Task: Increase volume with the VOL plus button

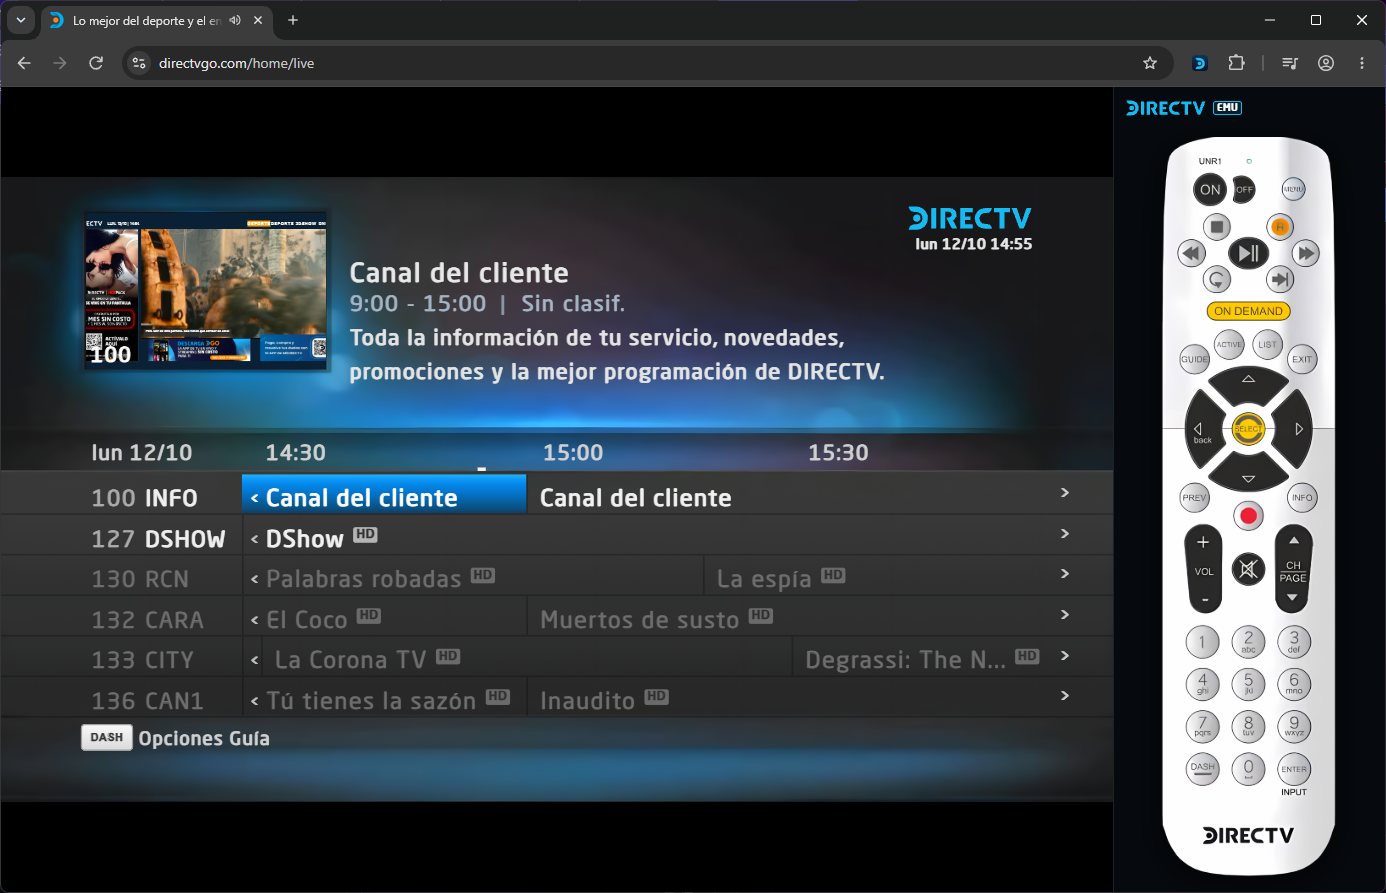Action: click(1203, 543)
